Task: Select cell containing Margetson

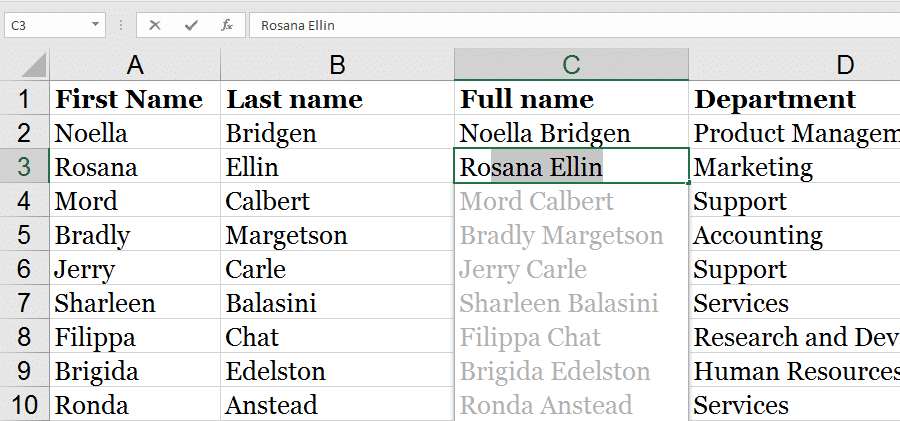Action: pos(338,235)
